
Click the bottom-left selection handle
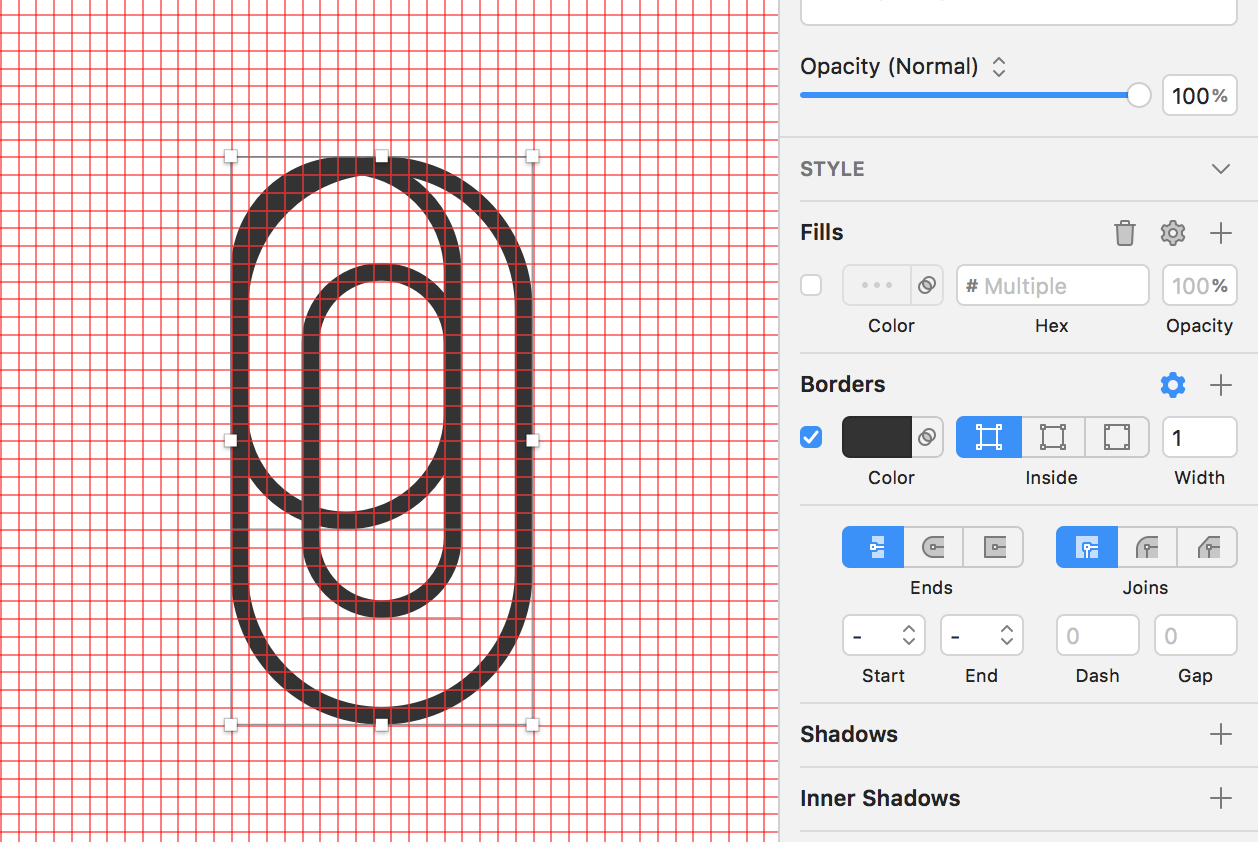pyautogui.click(x=231, y=725)
